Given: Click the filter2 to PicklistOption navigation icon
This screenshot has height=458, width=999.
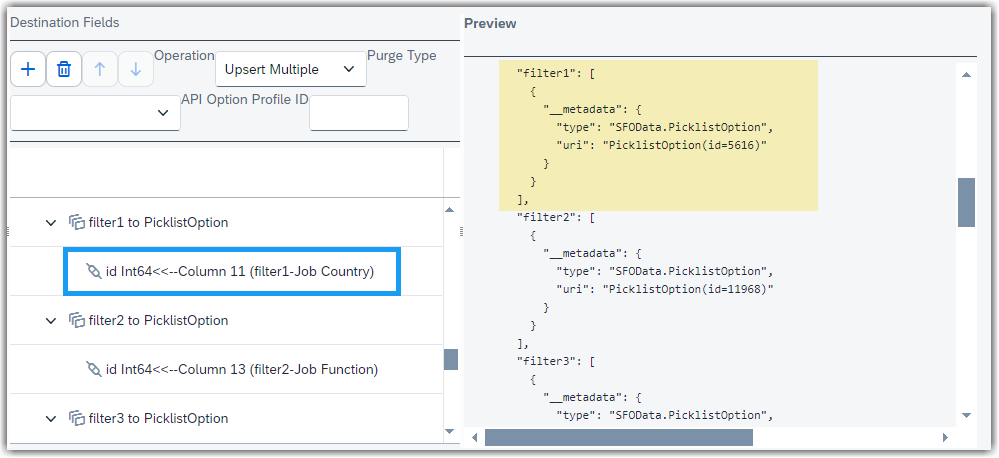Looking at the screenshot, I should point(77,320).
